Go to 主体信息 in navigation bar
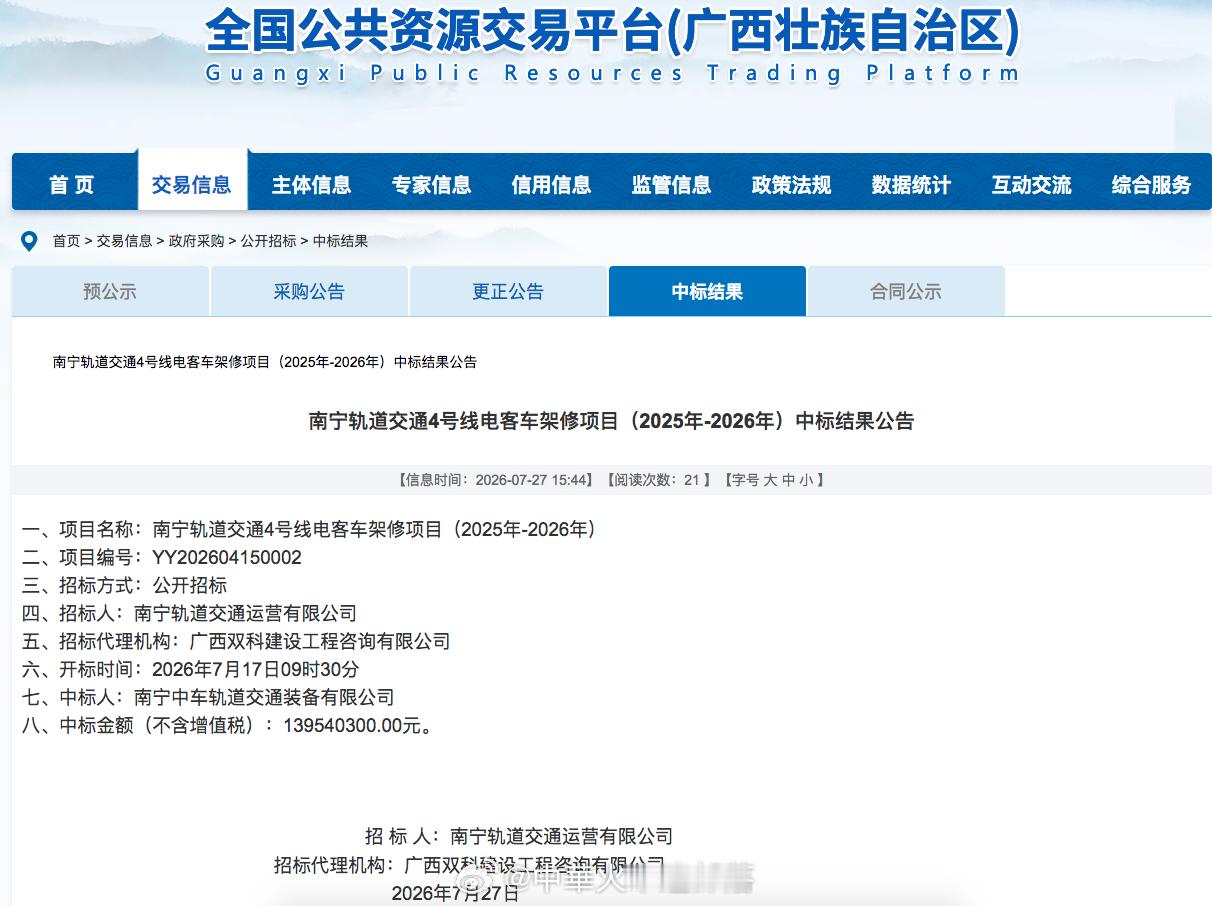The width and height of the screenshot is (1212, 906). (311, 184)
